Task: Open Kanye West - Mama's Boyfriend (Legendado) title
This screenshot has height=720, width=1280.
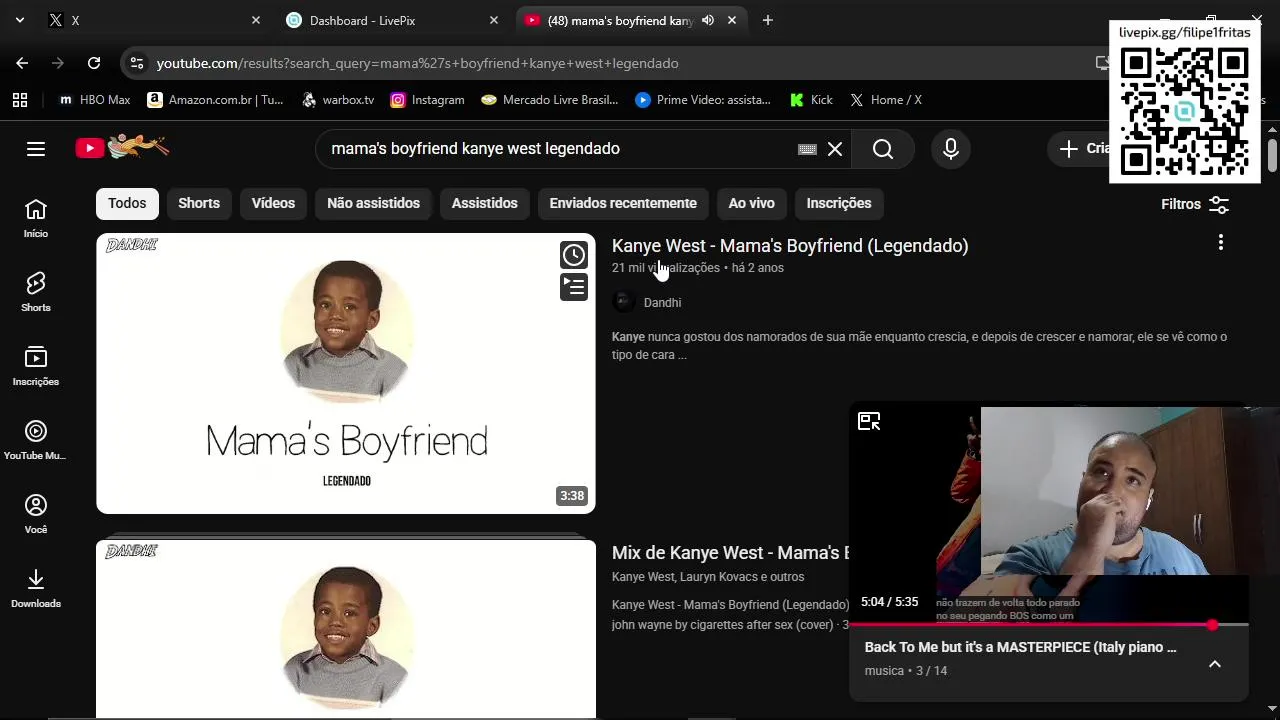Action: pyautogui.click(x=790, y=246)
